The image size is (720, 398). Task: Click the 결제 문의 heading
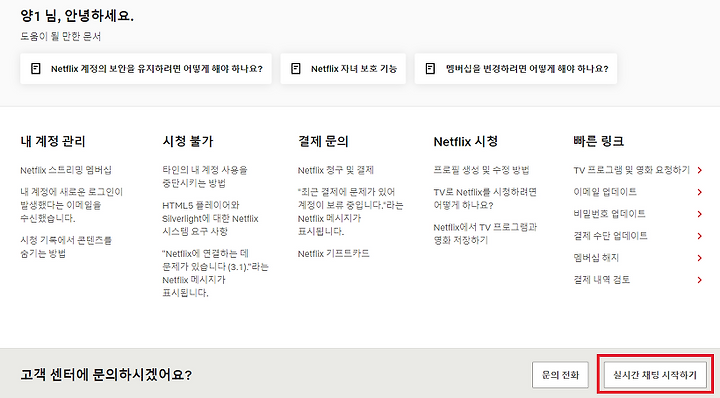click(323, 141)
